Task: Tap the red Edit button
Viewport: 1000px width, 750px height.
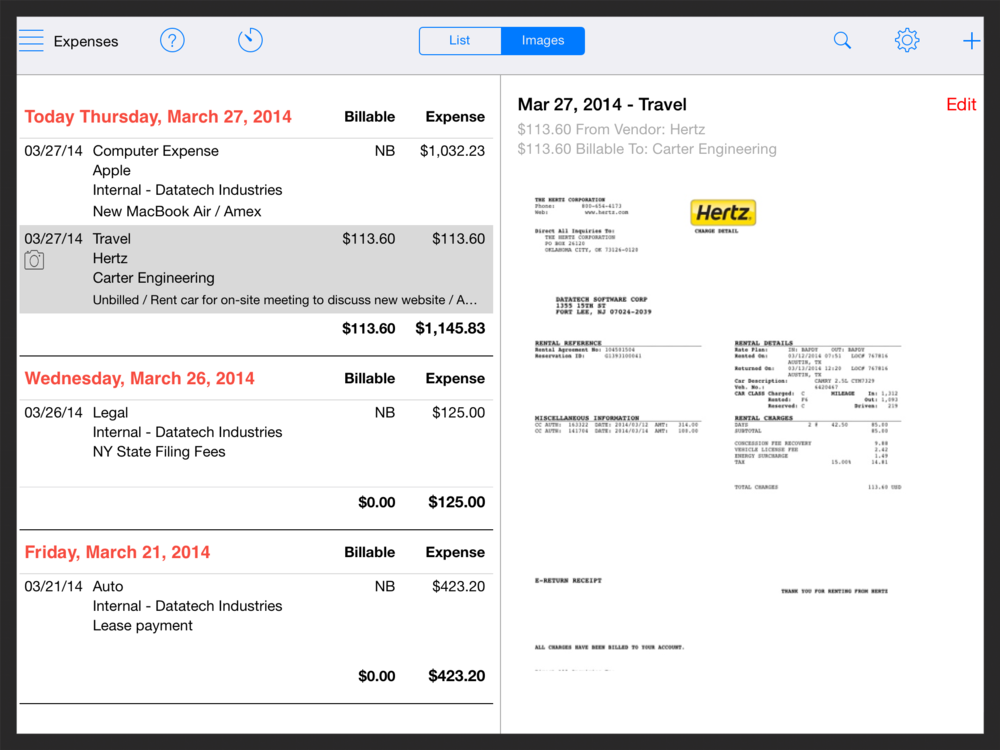Action: (960, 105)
